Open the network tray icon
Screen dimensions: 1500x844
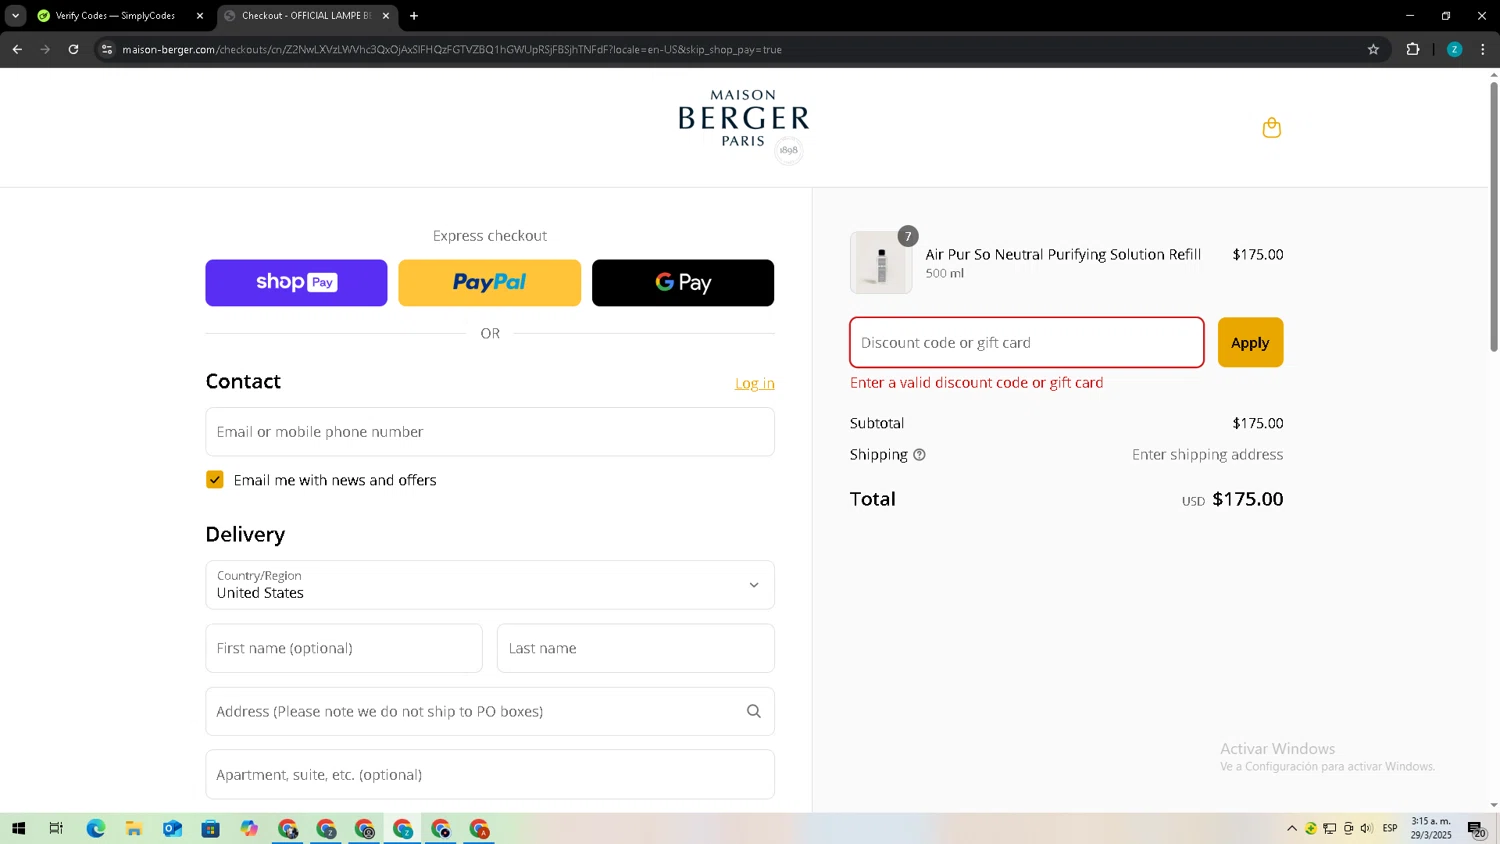click(x=1329, y=828)
